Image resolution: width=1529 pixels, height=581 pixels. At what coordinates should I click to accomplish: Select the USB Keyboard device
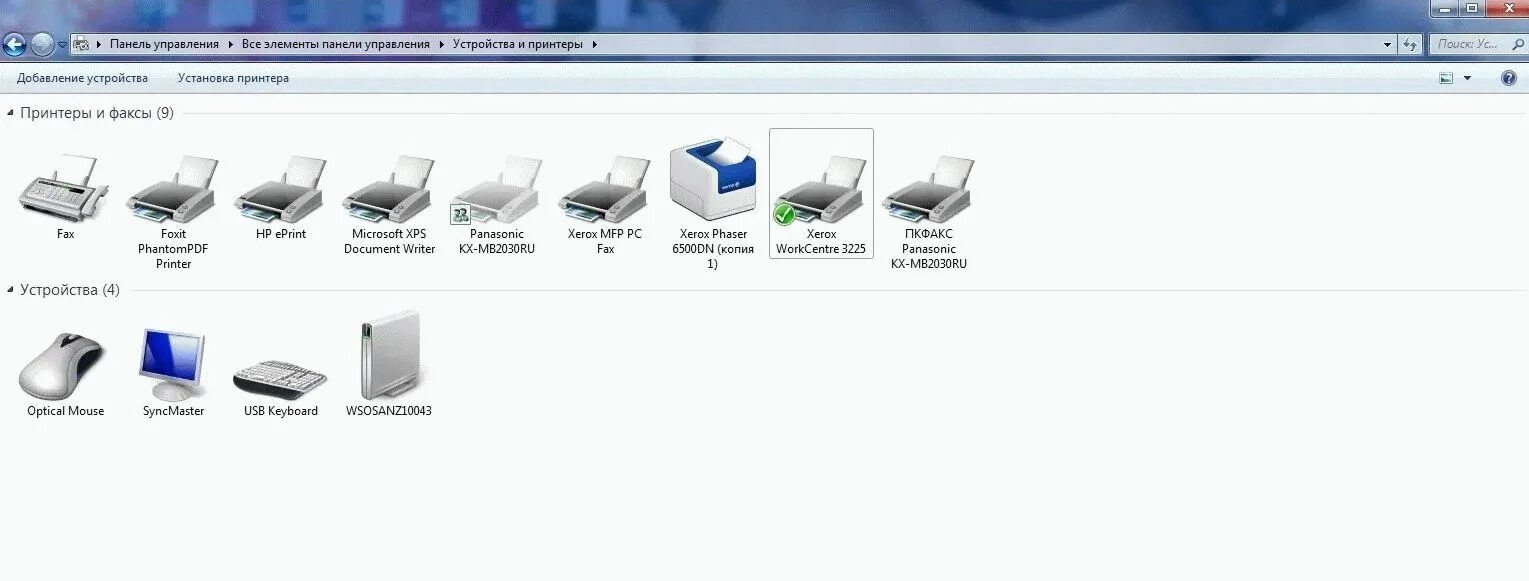(x=280, y=380)
